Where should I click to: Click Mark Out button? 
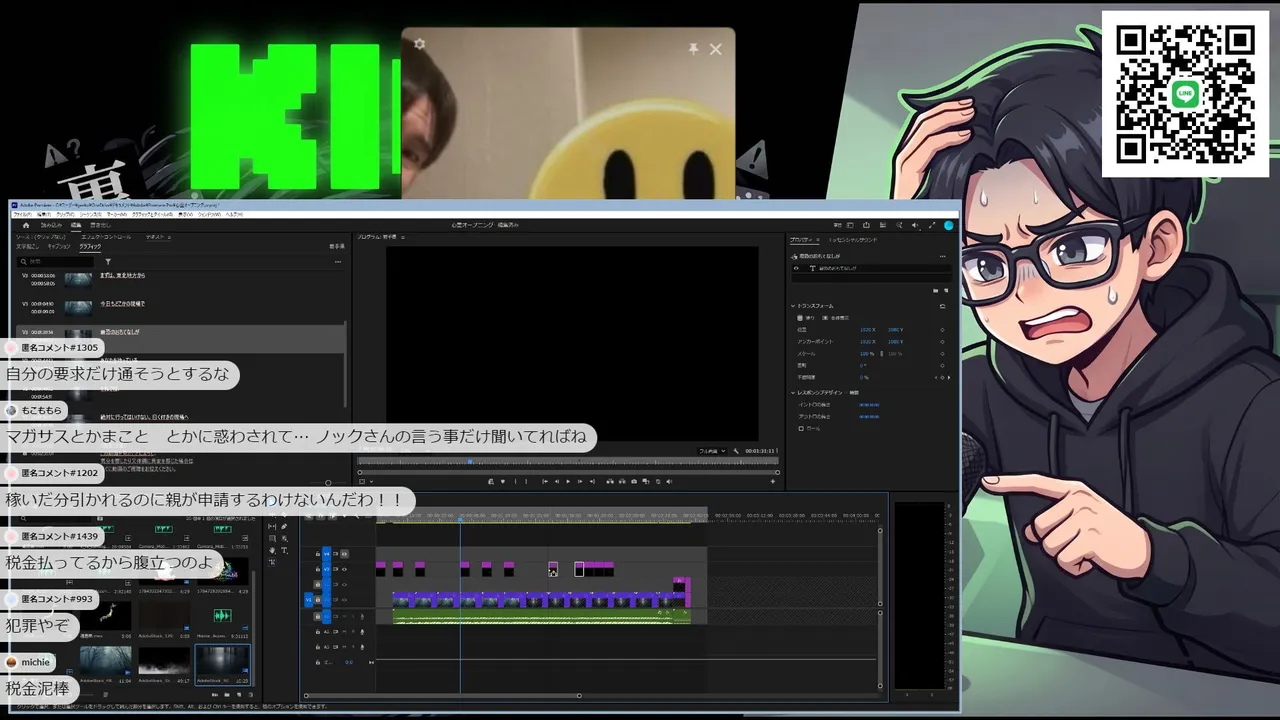click(x=526, y=481)
